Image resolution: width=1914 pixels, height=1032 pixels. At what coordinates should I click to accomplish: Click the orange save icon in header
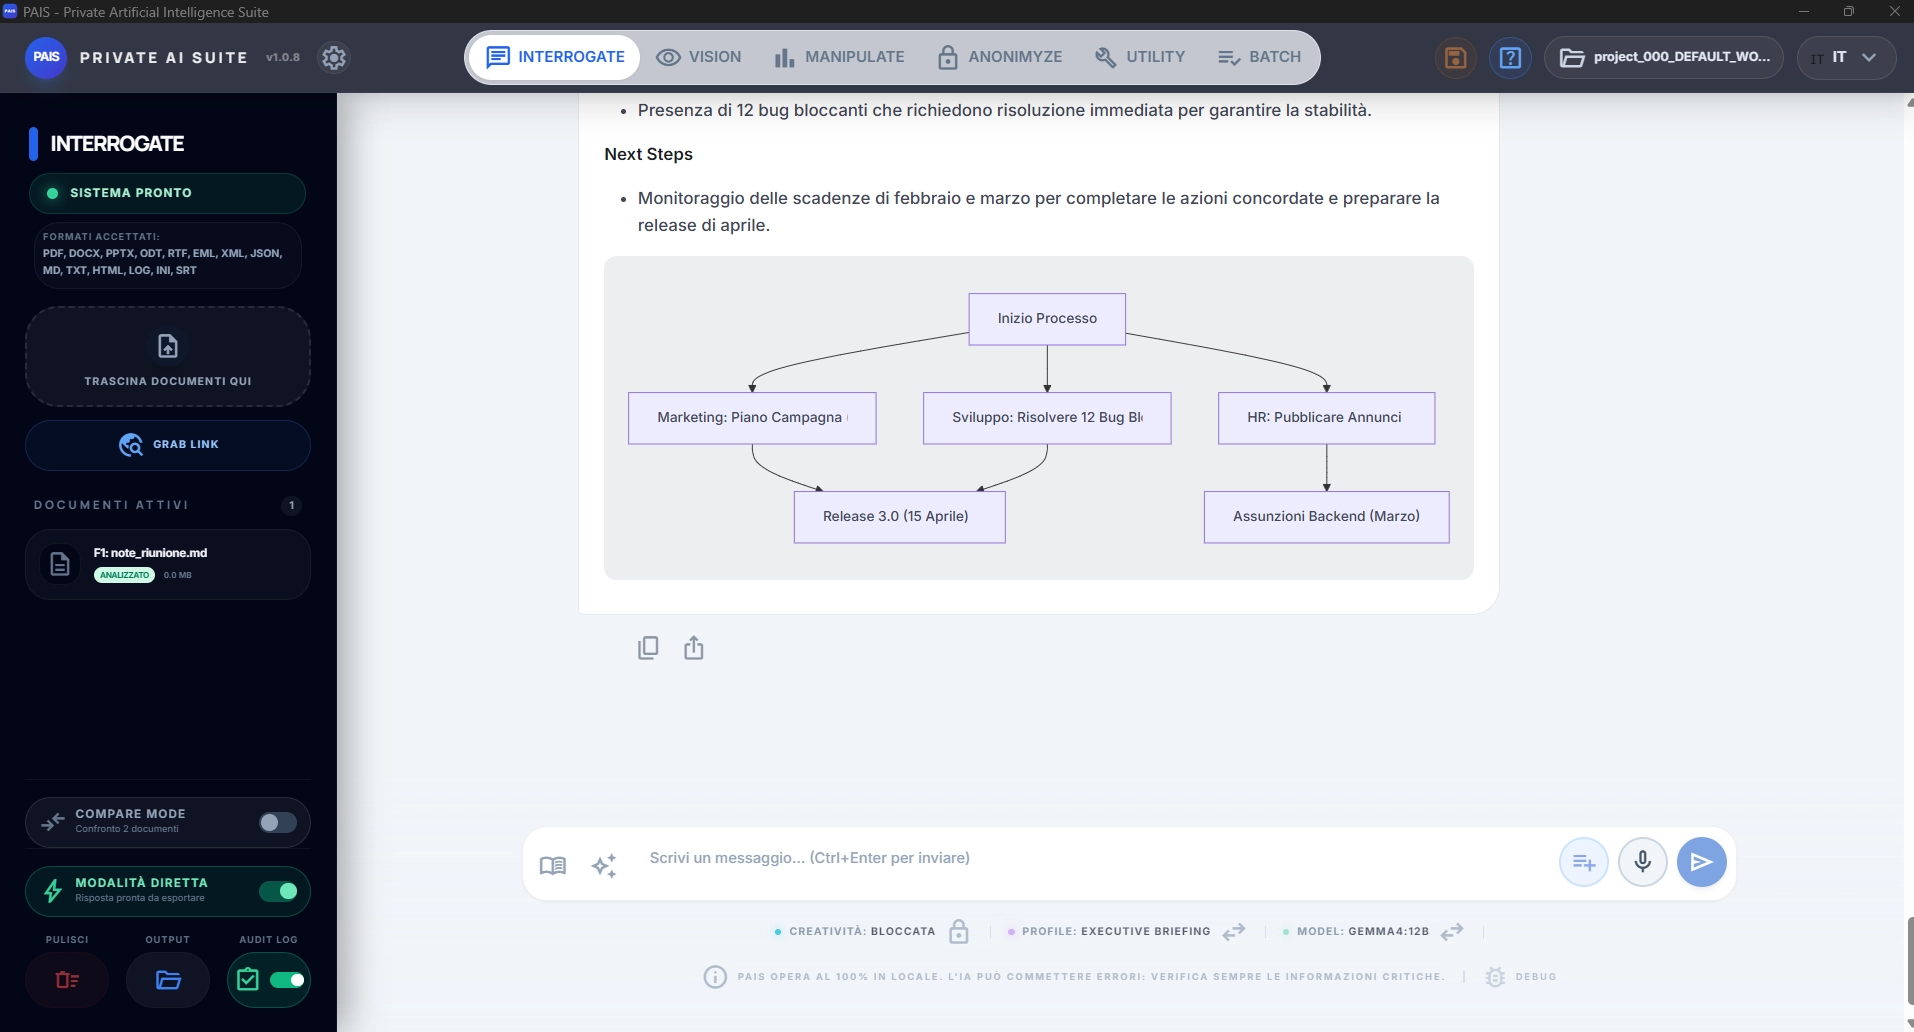[1455, 57]
